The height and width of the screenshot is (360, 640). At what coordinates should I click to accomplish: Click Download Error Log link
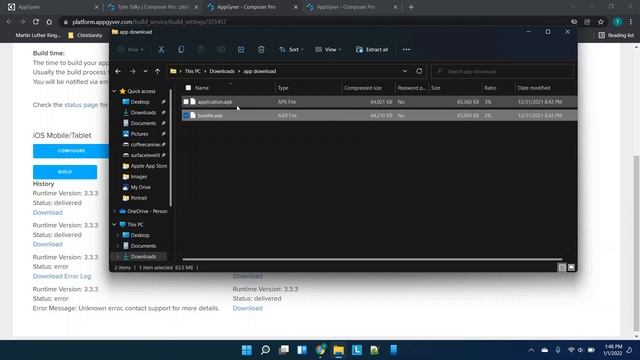(x=62, y=276)
